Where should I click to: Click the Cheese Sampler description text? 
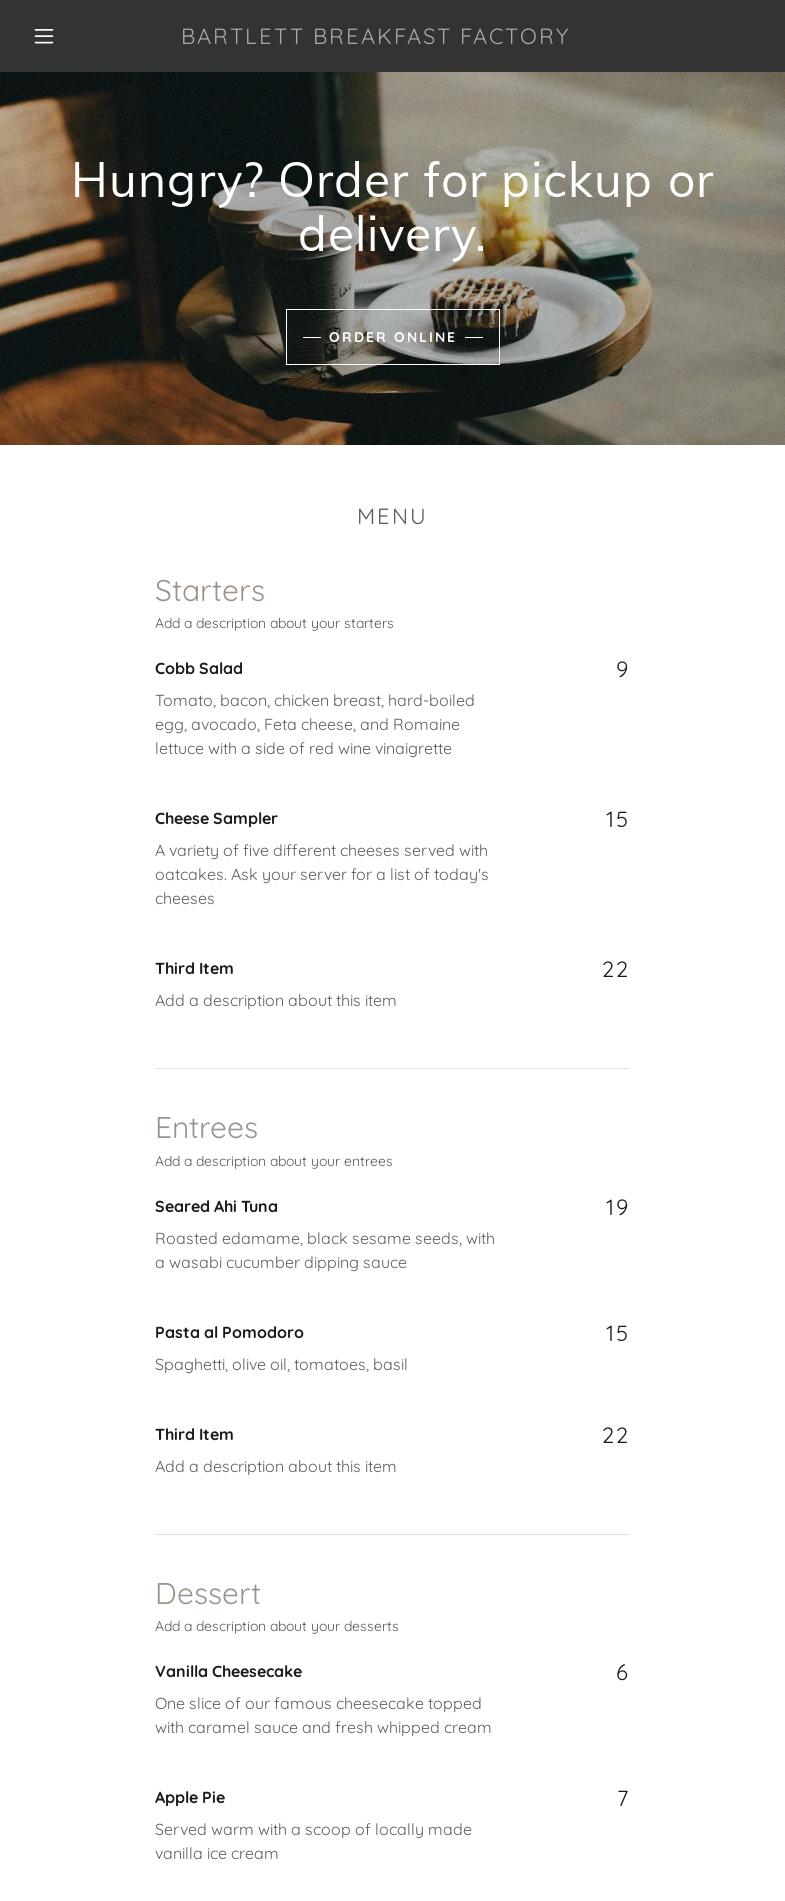coord(322,874)
